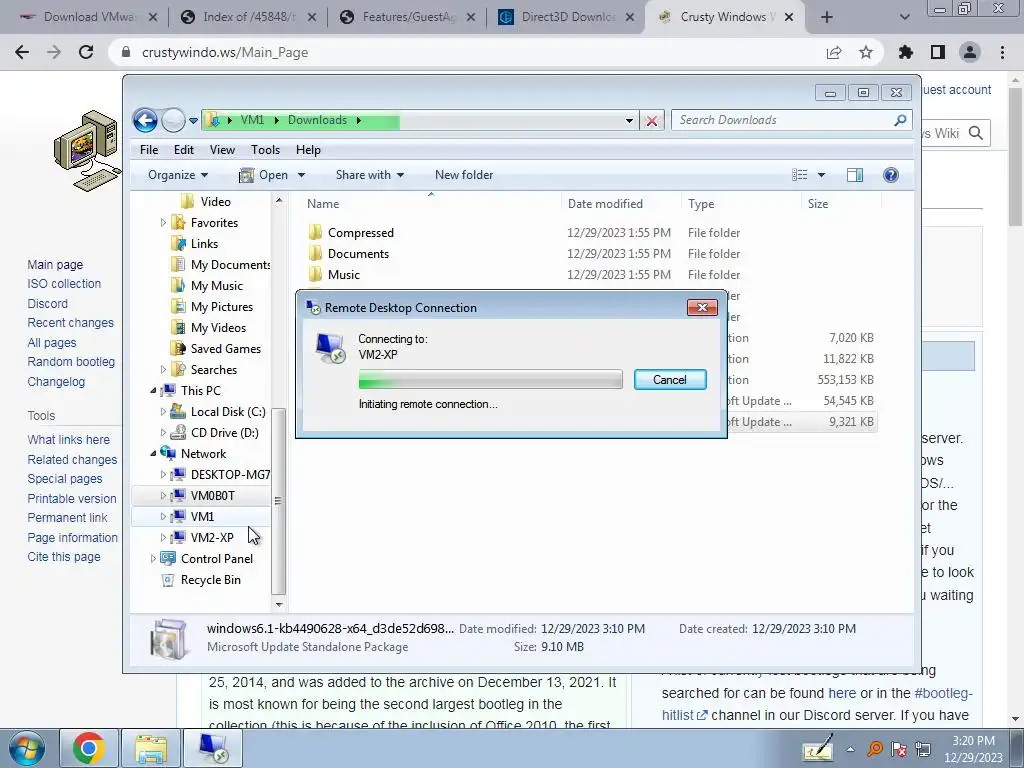Toggle the Explorer preview pane icon
The width and height of the screenshot is (1024, 768).
(x=855, y=175)
